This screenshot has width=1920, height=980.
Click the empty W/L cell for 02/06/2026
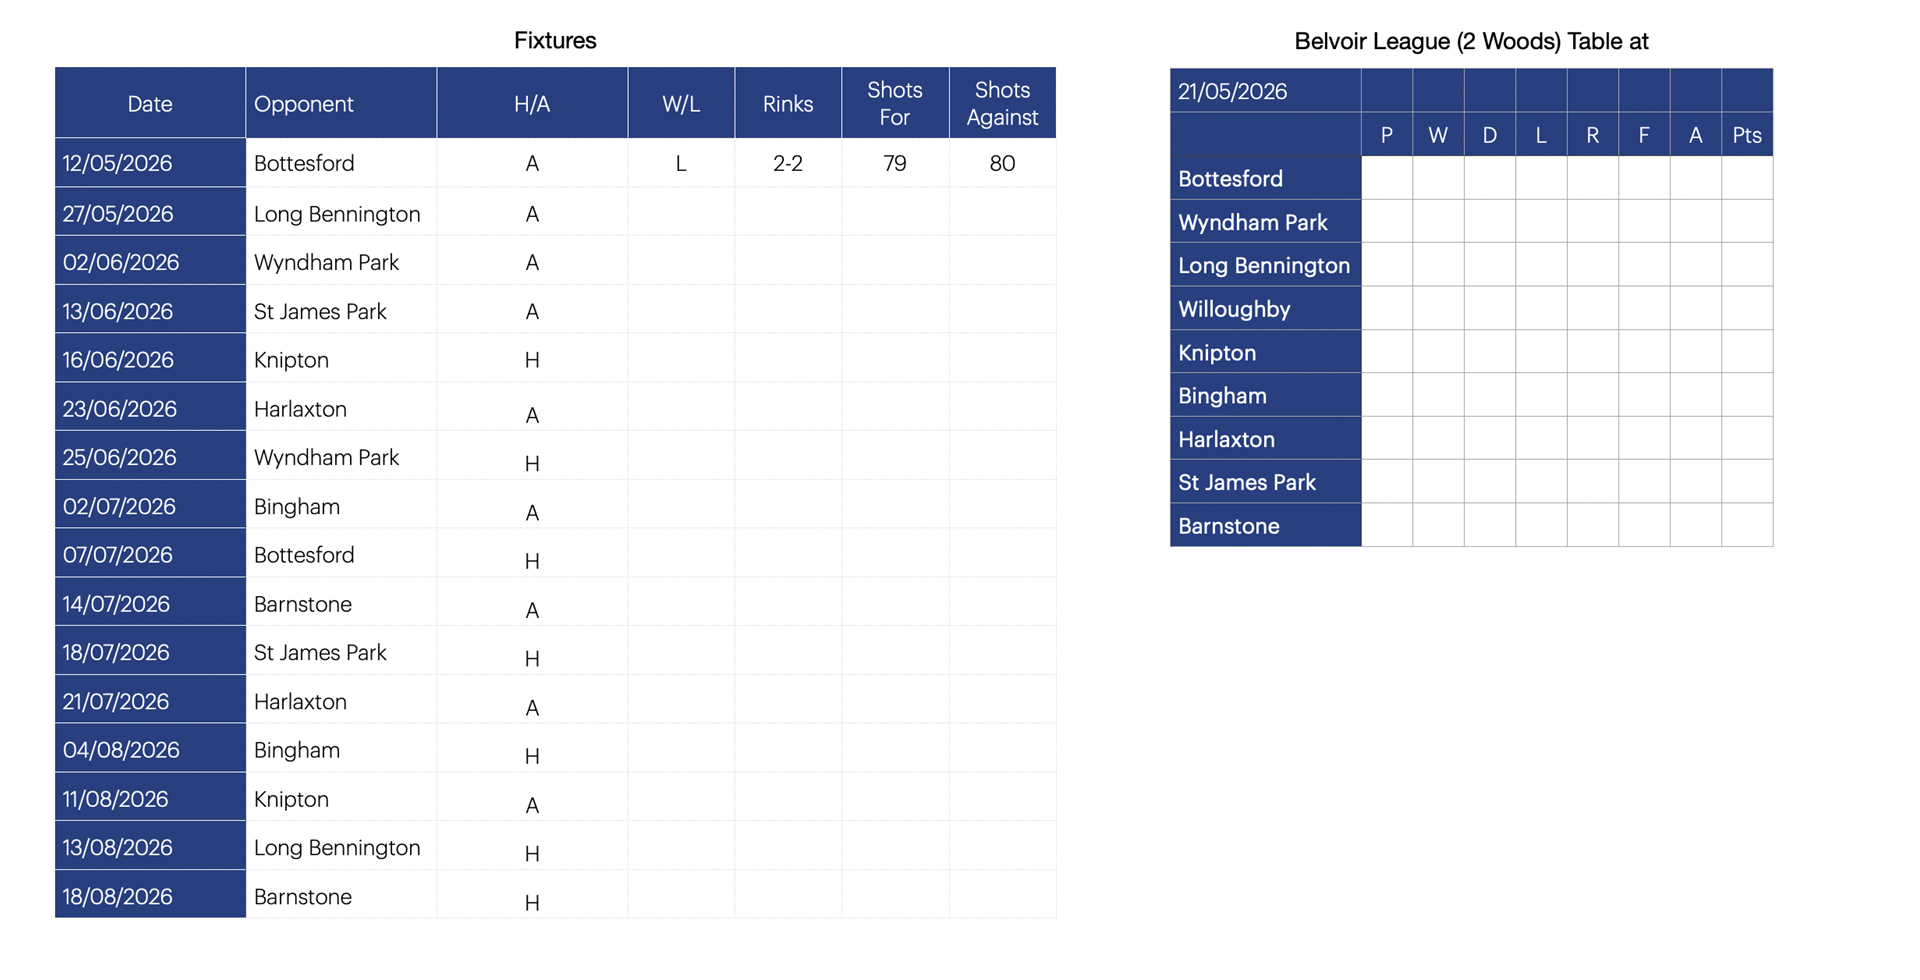pyautogui.click(x=681, y=262)
